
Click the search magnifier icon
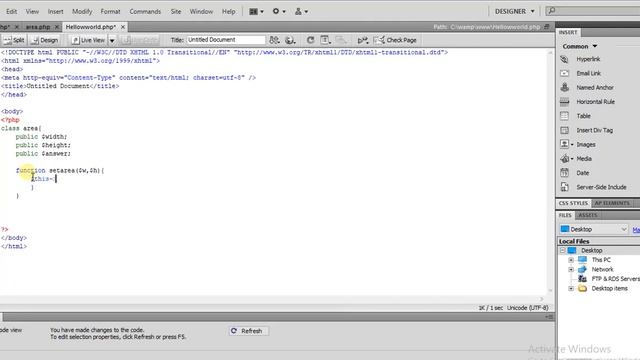(552, 11)
